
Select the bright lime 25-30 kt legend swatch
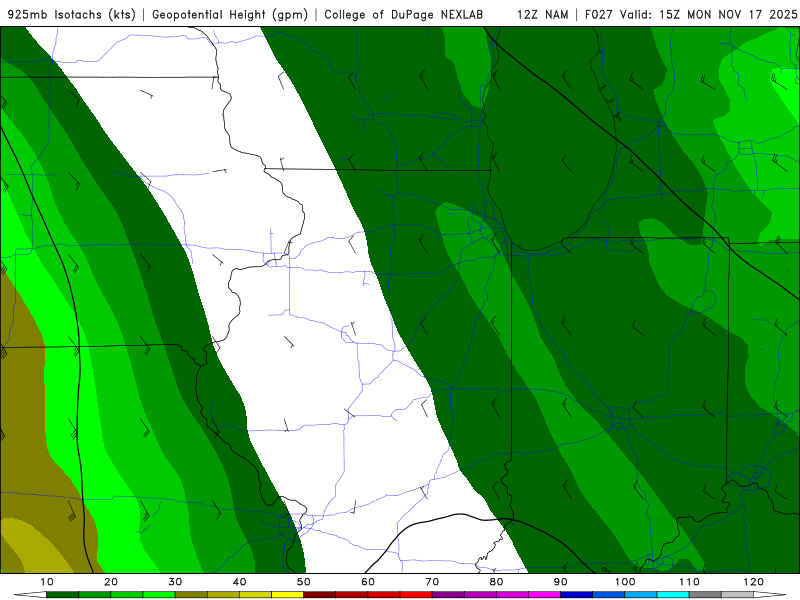pyautogui.click(x=159, y=595)
